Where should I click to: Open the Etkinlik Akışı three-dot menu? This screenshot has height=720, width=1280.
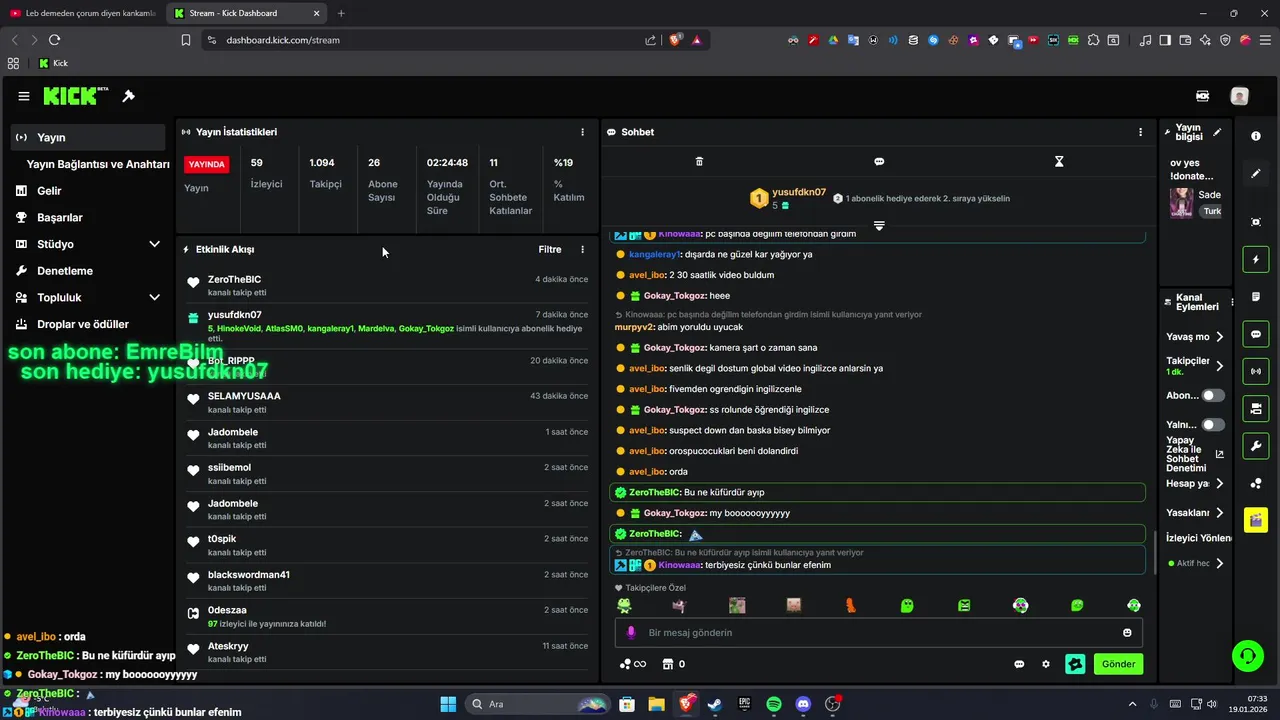583,249
